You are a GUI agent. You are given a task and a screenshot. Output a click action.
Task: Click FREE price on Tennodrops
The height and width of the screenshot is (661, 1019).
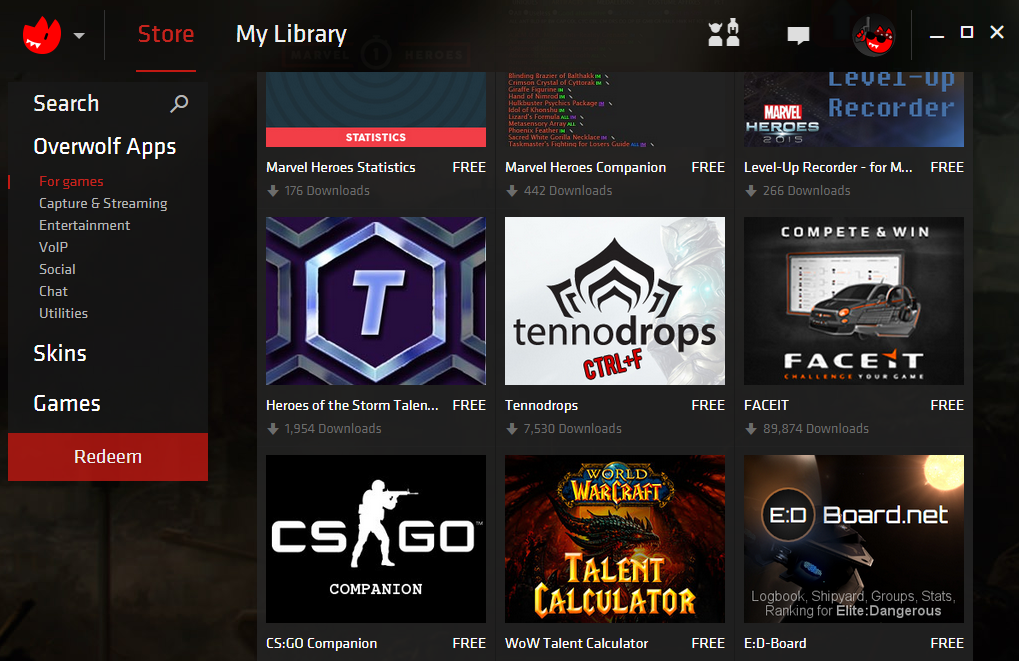[x=708, y=406]
